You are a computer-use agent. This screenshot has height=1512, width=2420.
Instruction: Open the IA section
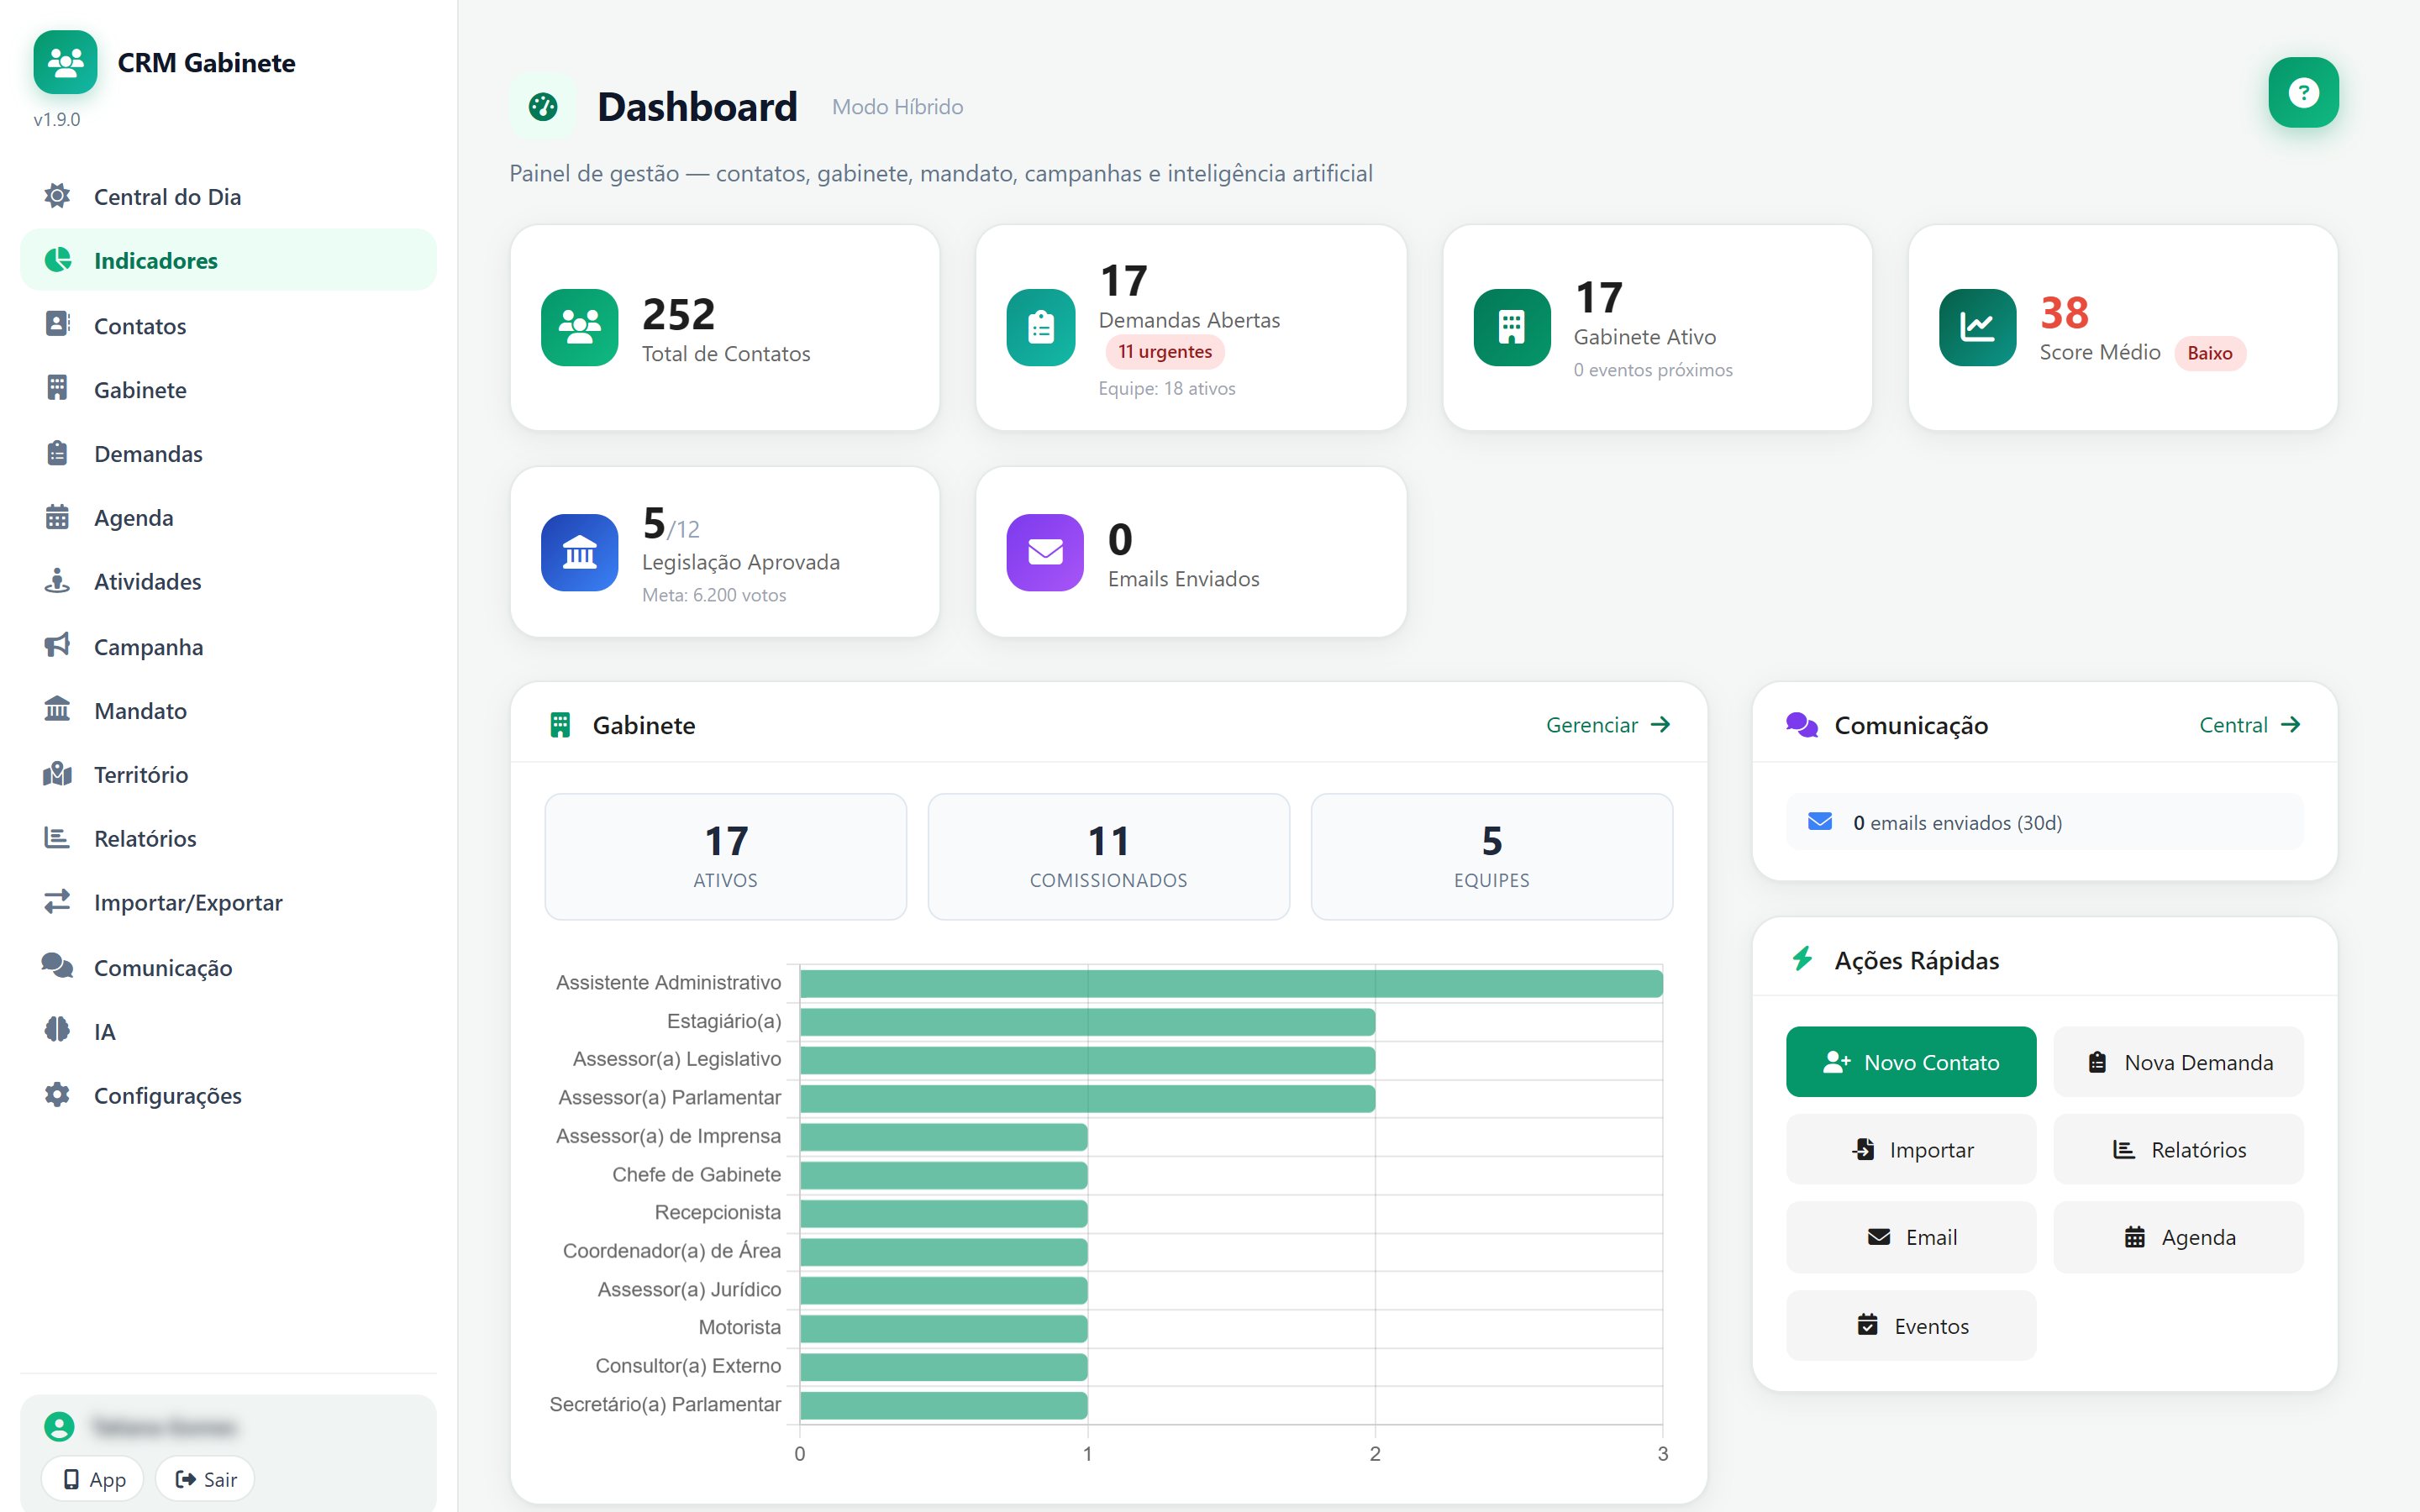click(x=228, y=1031)
